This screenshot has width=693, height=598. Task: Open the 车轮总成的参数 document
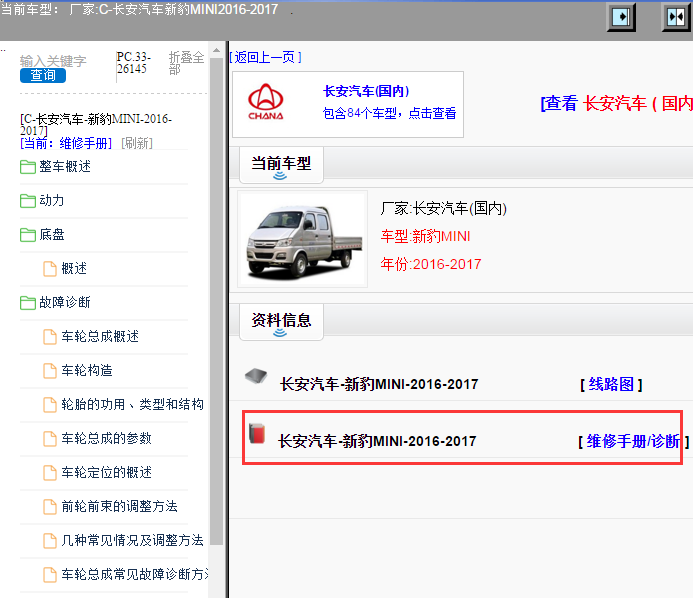click(107, 438)
